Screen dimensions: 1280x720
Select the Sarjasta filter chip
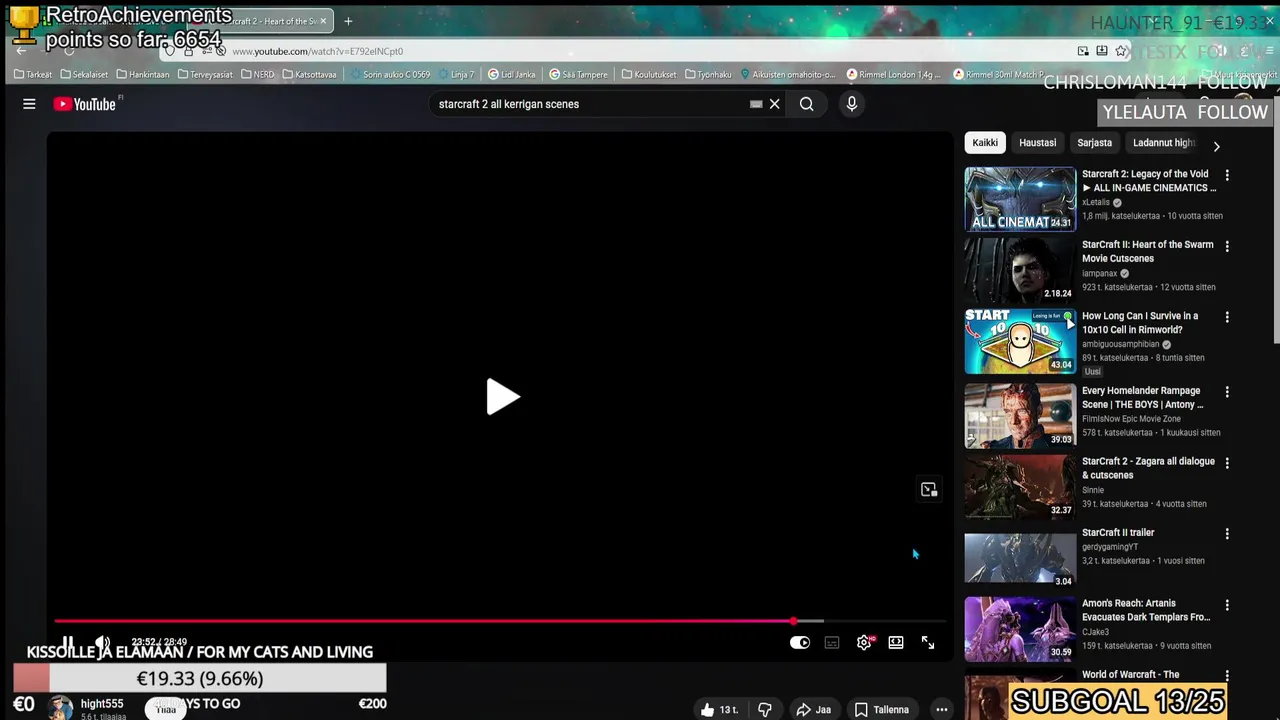[x=1094, y=143]
